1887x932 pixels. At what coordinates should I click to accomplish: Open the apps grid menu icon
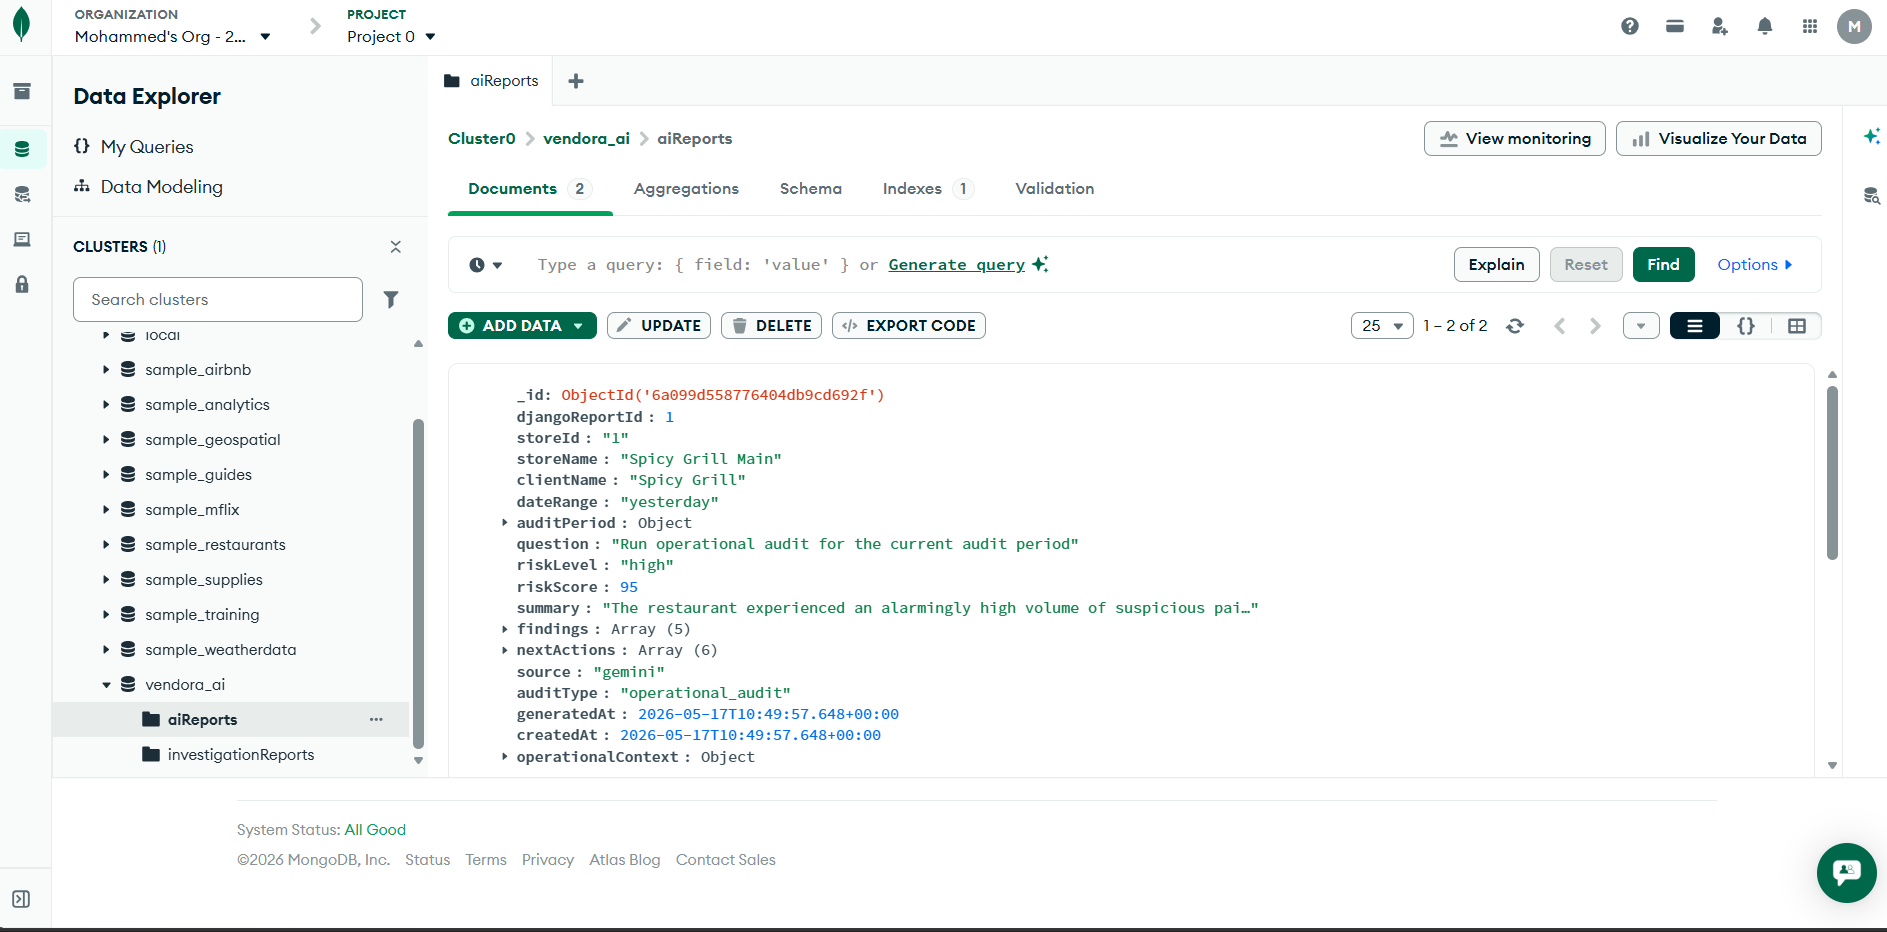pos(1810,26)
